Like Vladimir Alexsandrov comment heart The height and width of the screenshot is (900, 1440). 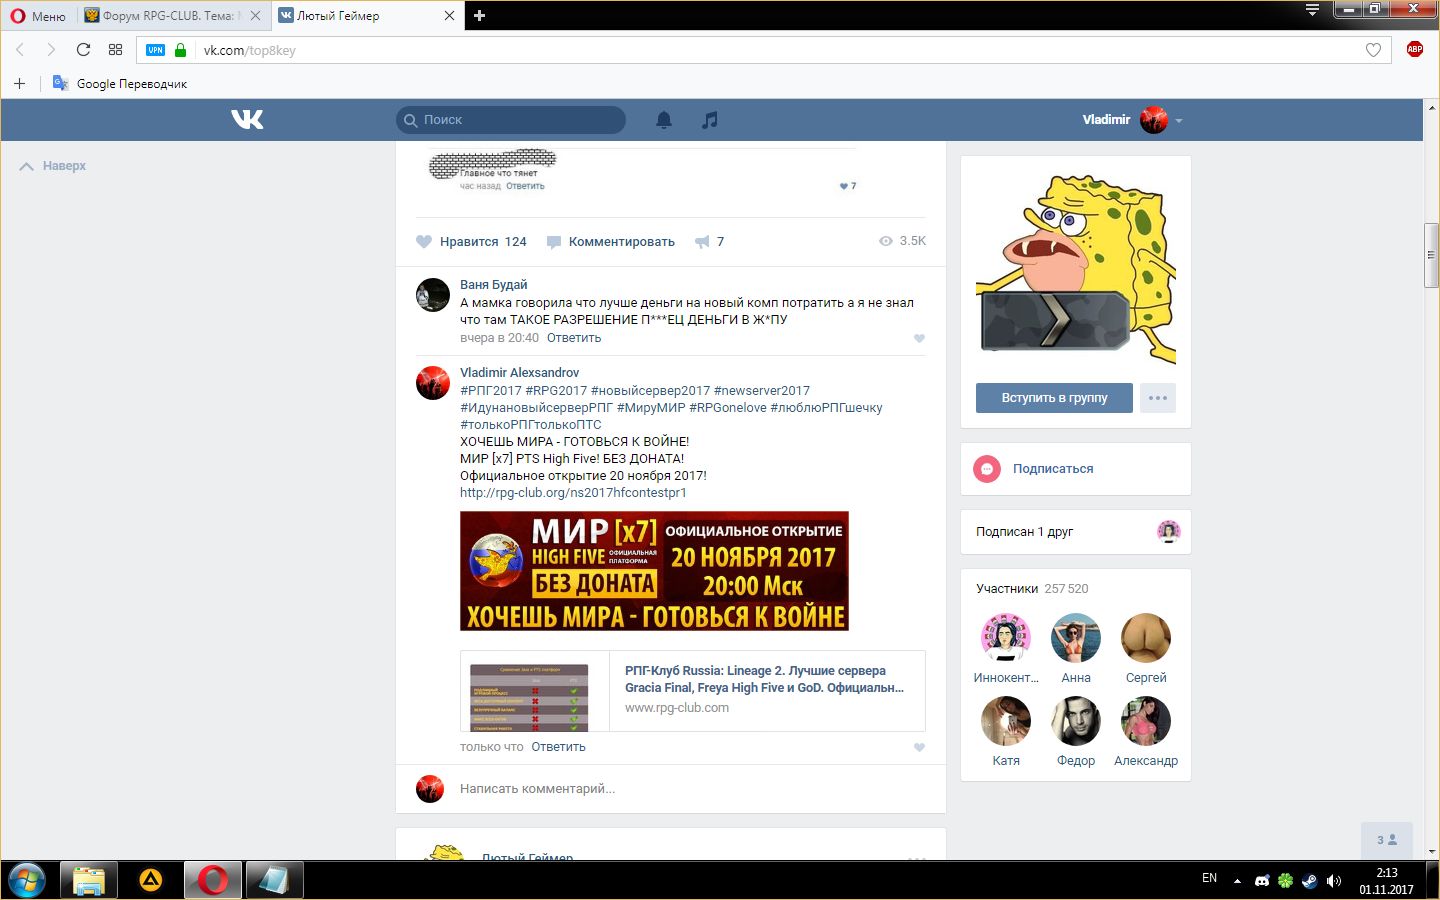tap(920, 747)
